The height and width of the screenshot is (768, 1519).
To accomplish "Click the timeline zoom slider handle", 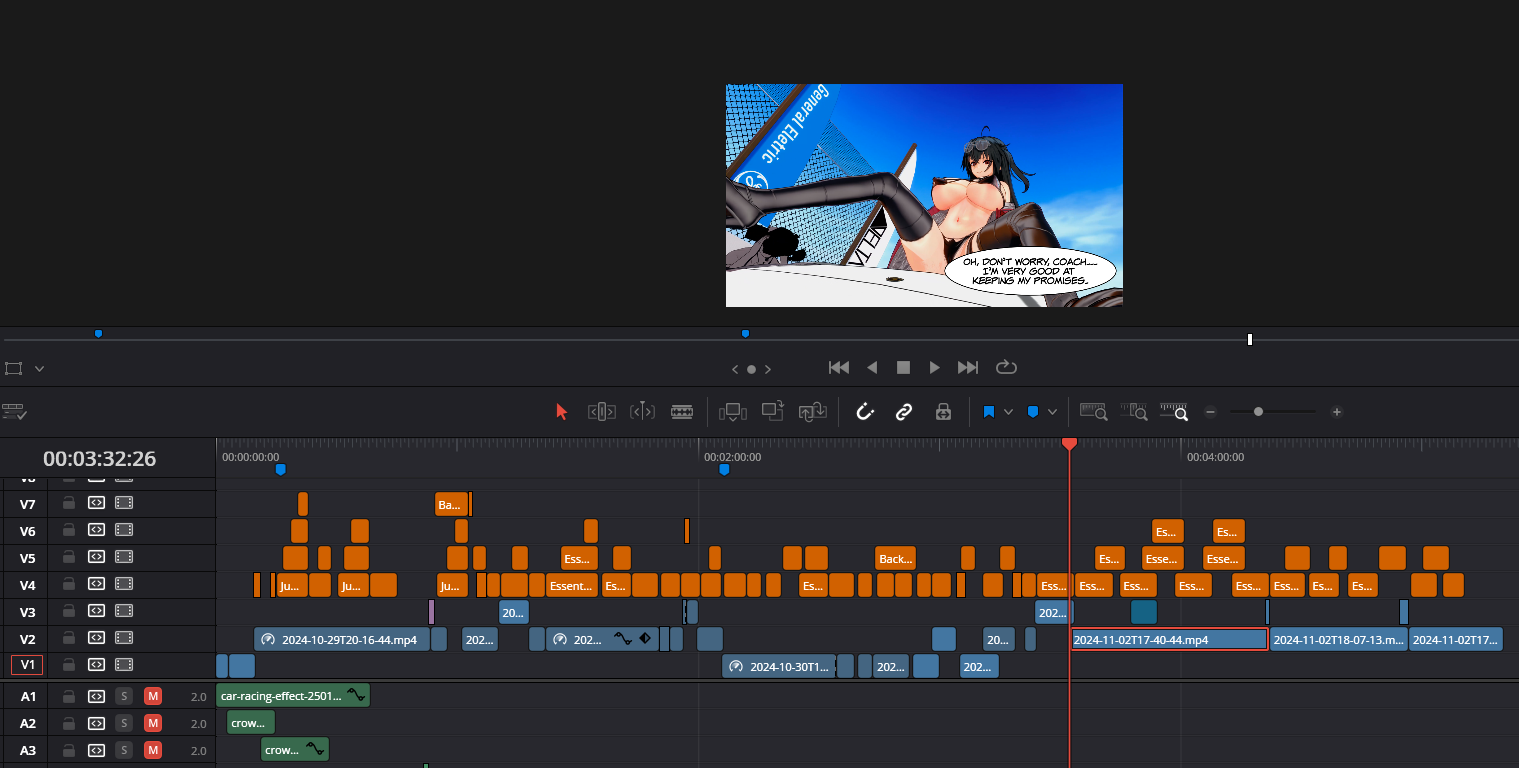I will 1258,412.
